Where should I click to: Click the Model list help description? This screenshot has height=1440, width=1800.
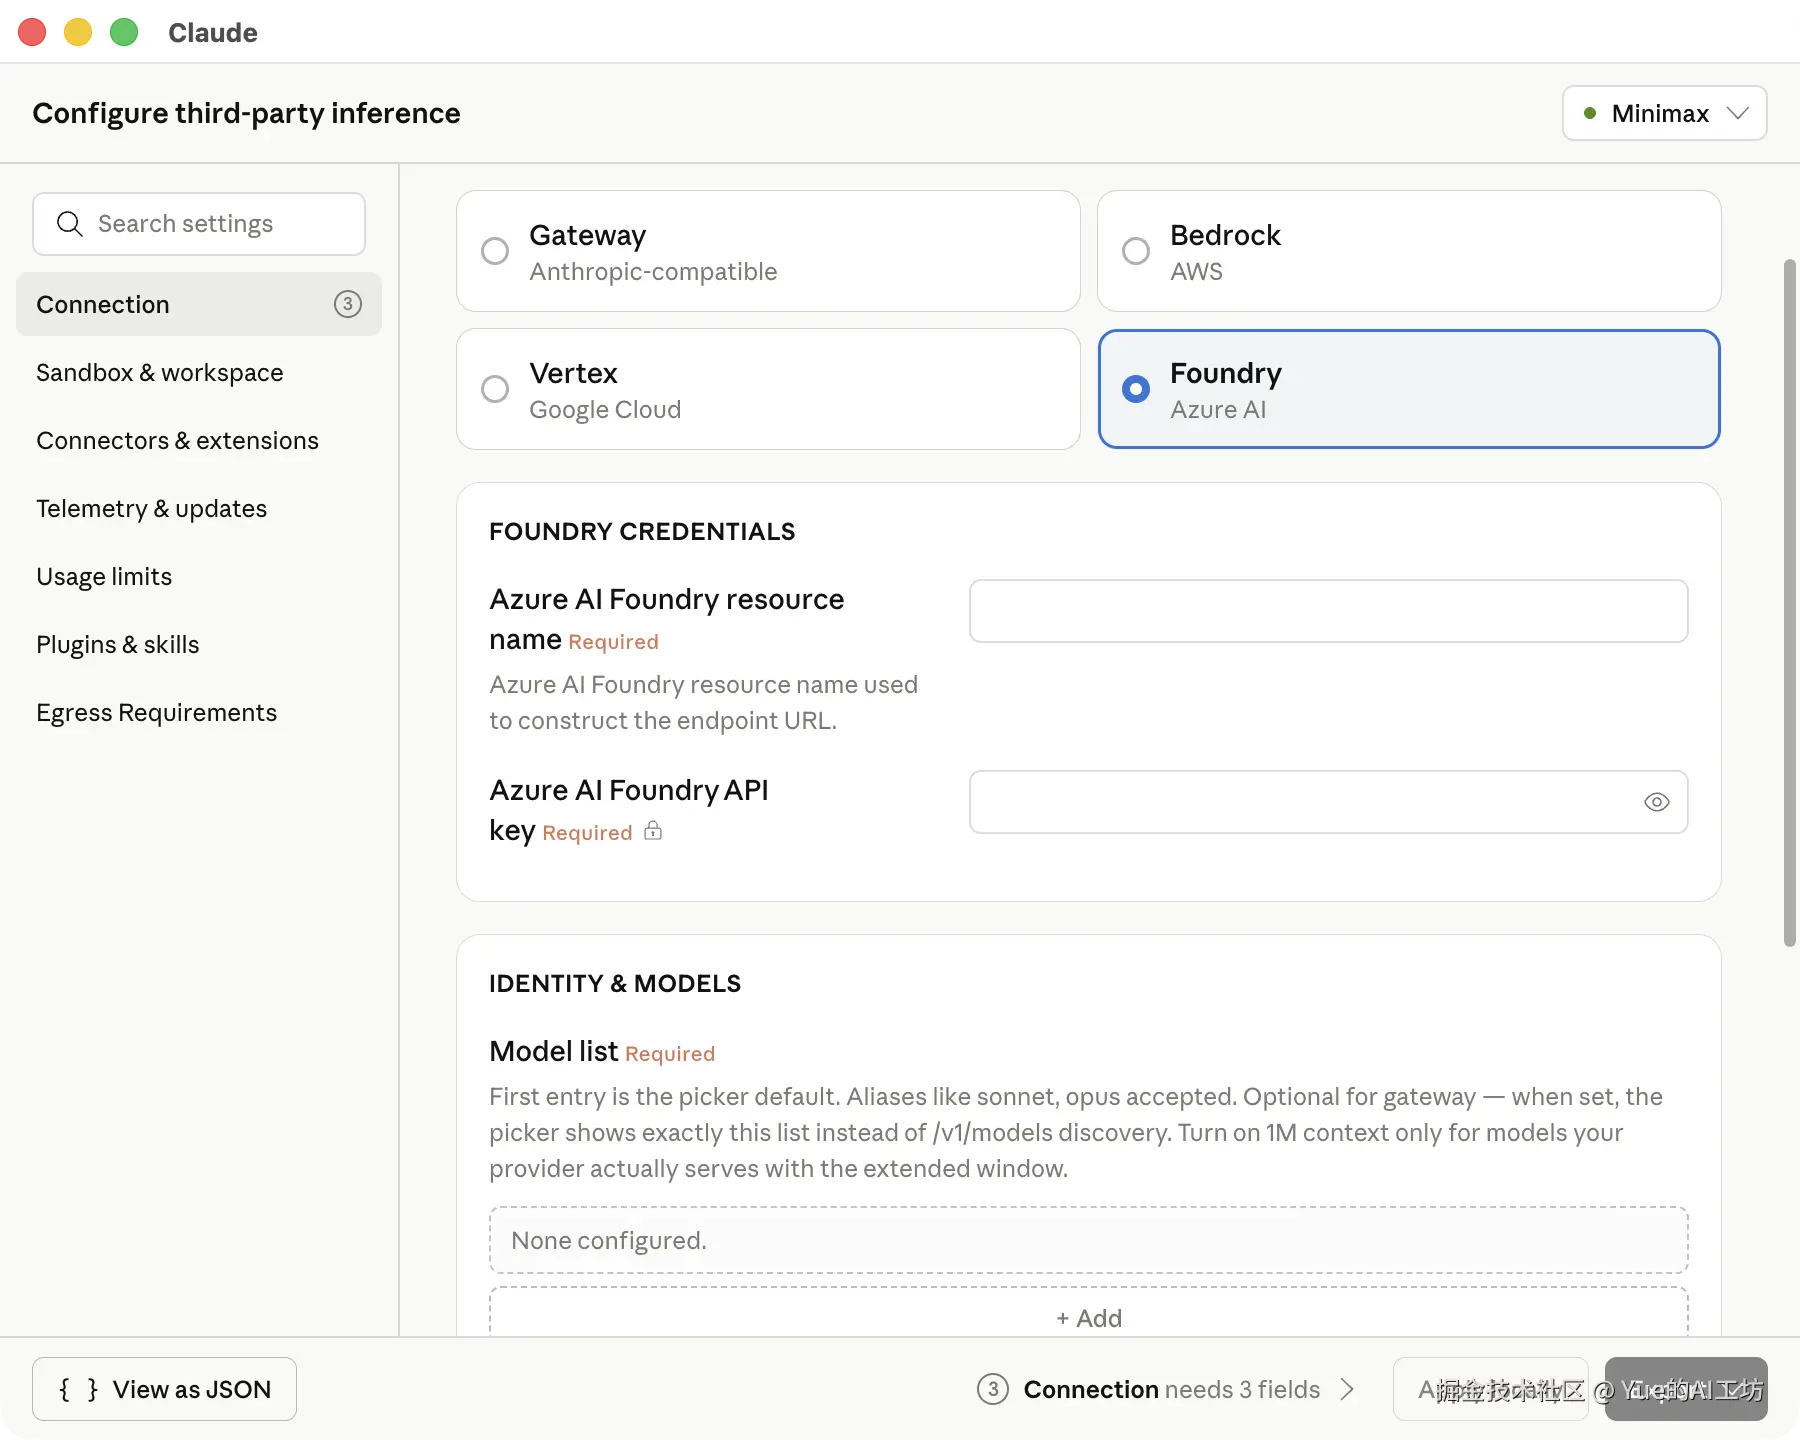1076,1132
